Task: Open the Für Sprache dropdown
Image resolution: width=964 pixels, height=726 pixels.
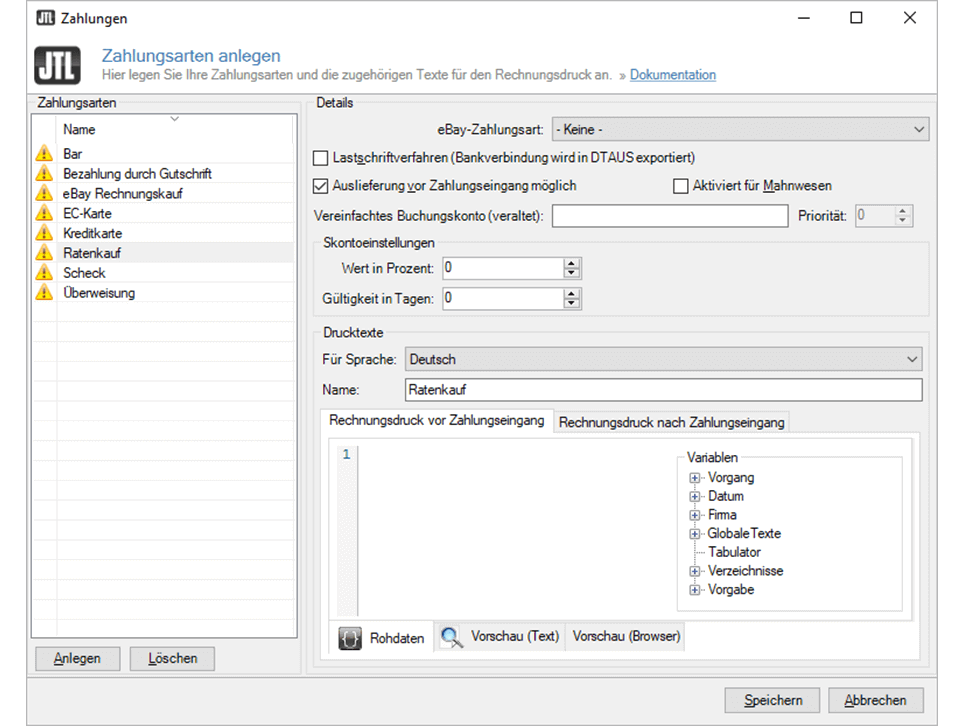Action: [x=663, y=360]
